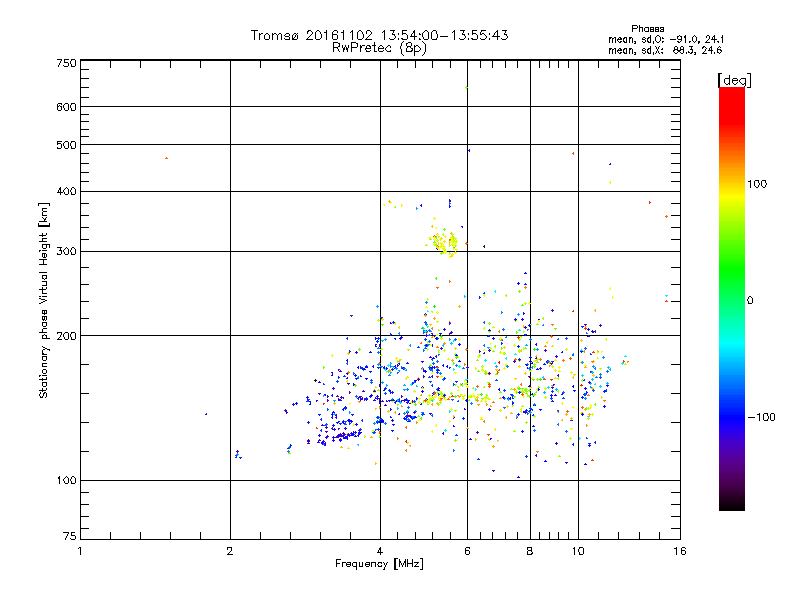
Task: Click the x-axis '4' tick label
Action: tap(380, 551)
